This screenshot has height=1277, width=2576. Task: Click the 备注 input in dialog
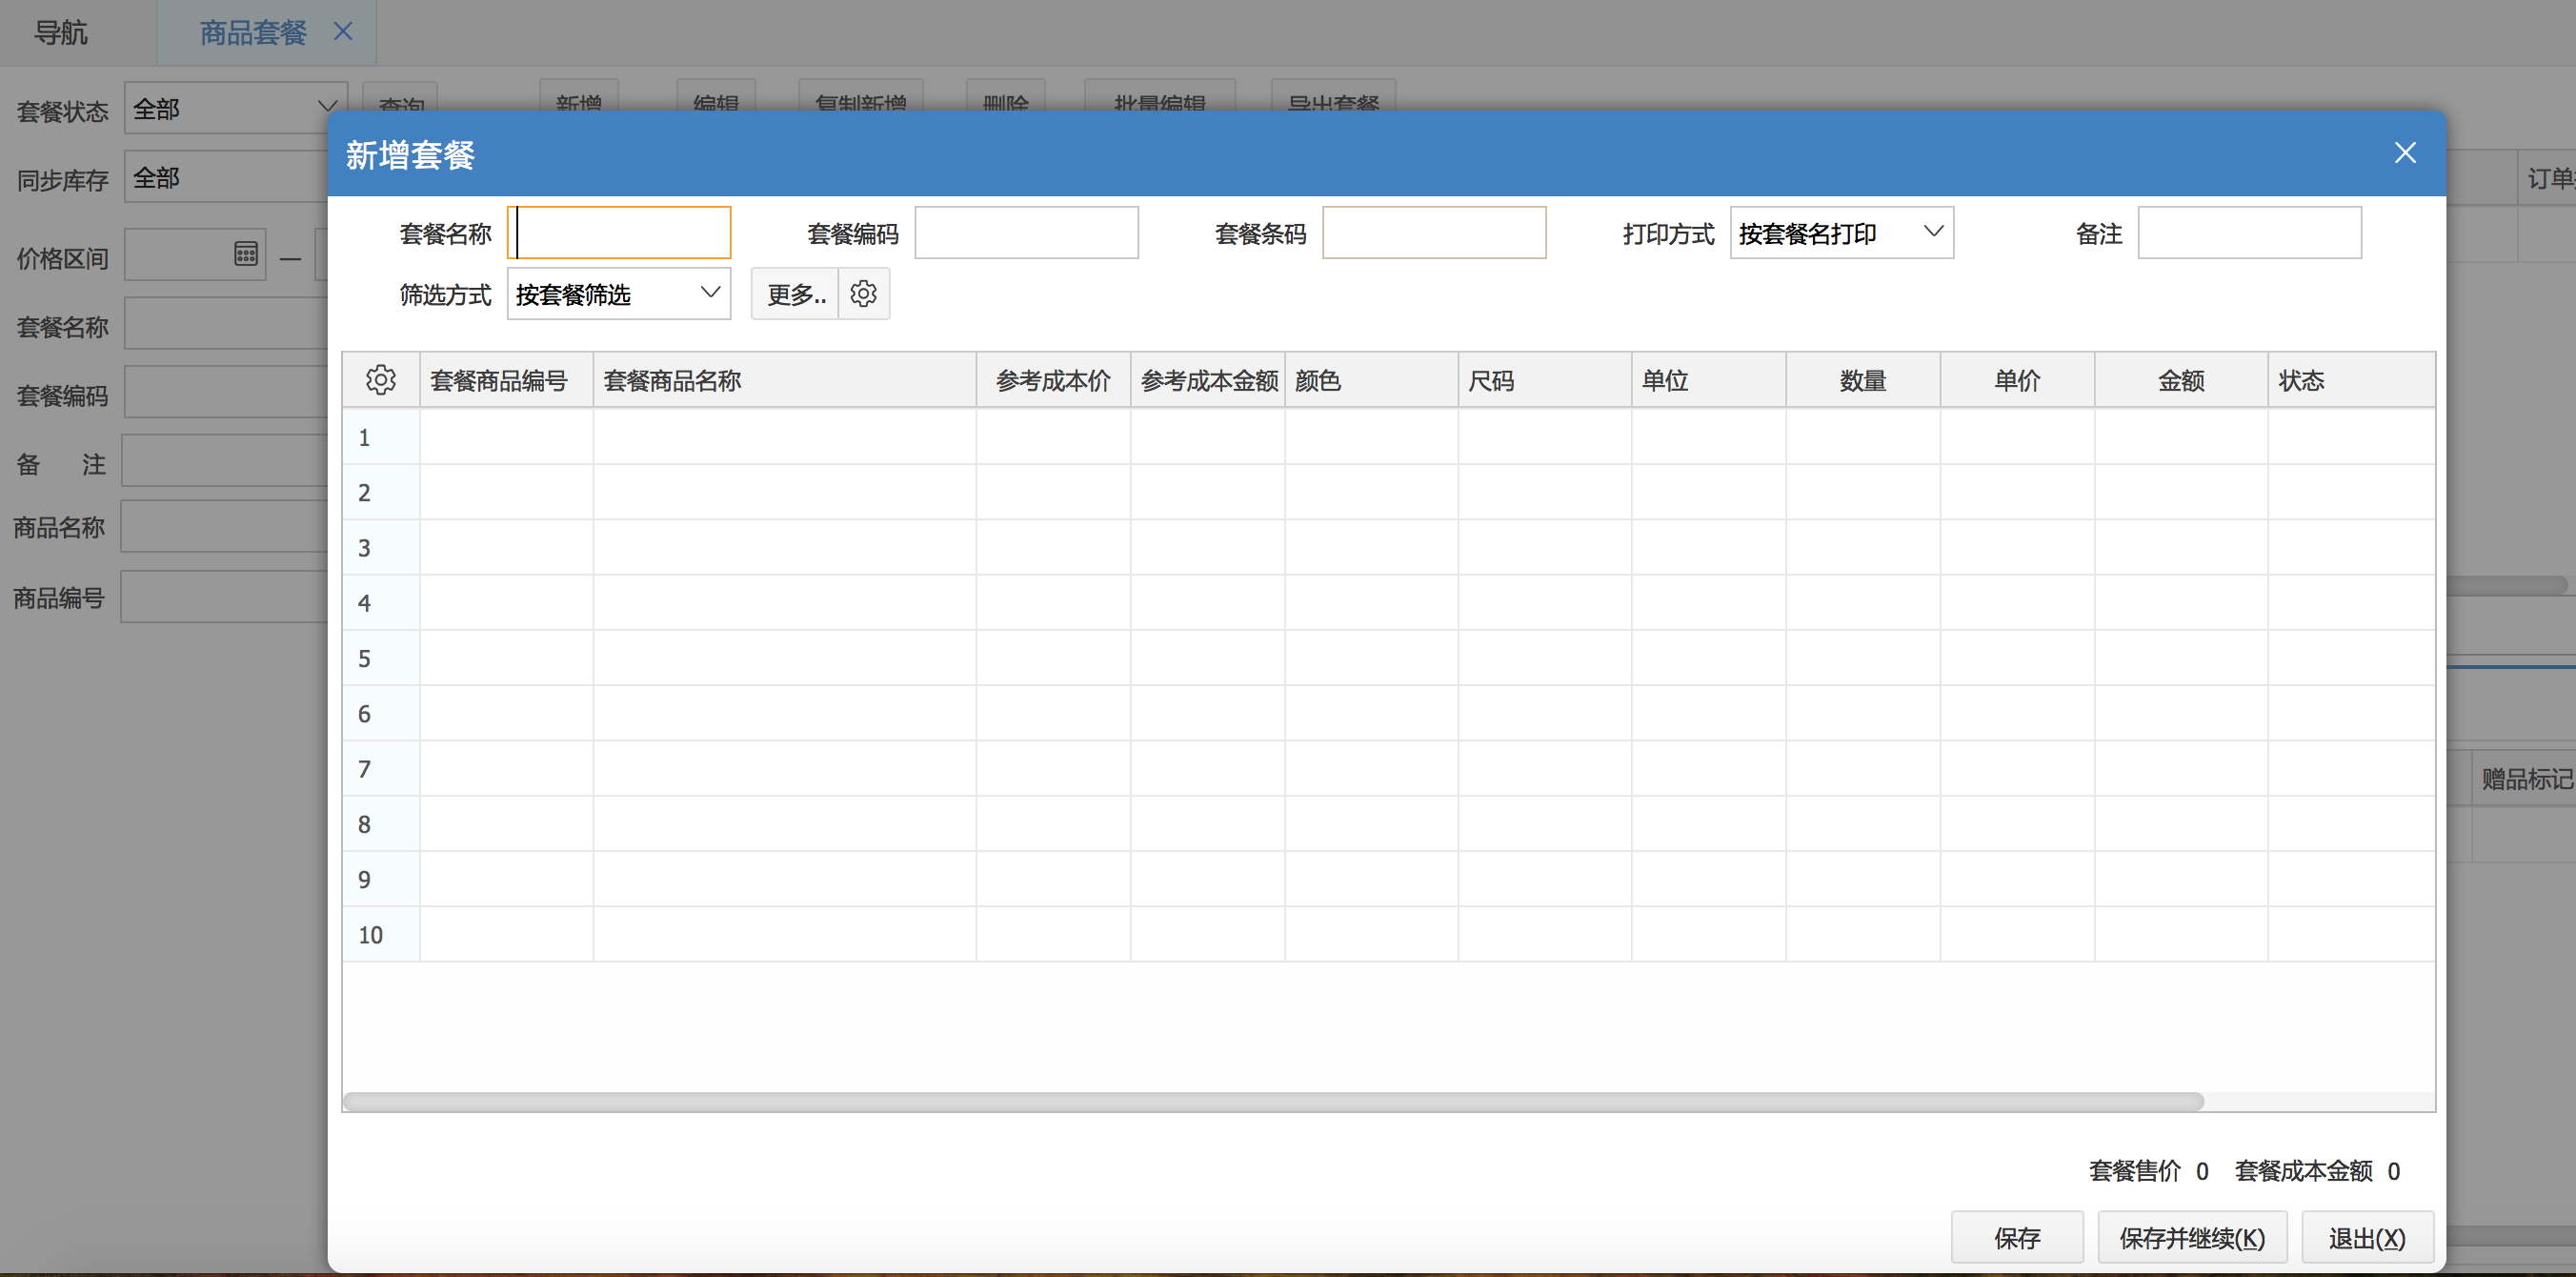(2249, 233)
